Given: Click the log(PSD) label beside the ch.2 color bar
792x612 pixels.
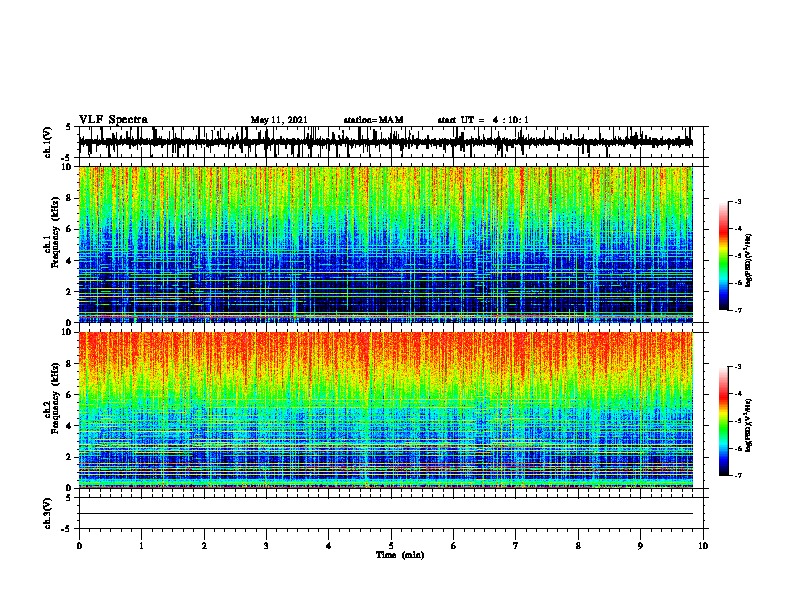Looking at the screenshot, I should (748, 425).
